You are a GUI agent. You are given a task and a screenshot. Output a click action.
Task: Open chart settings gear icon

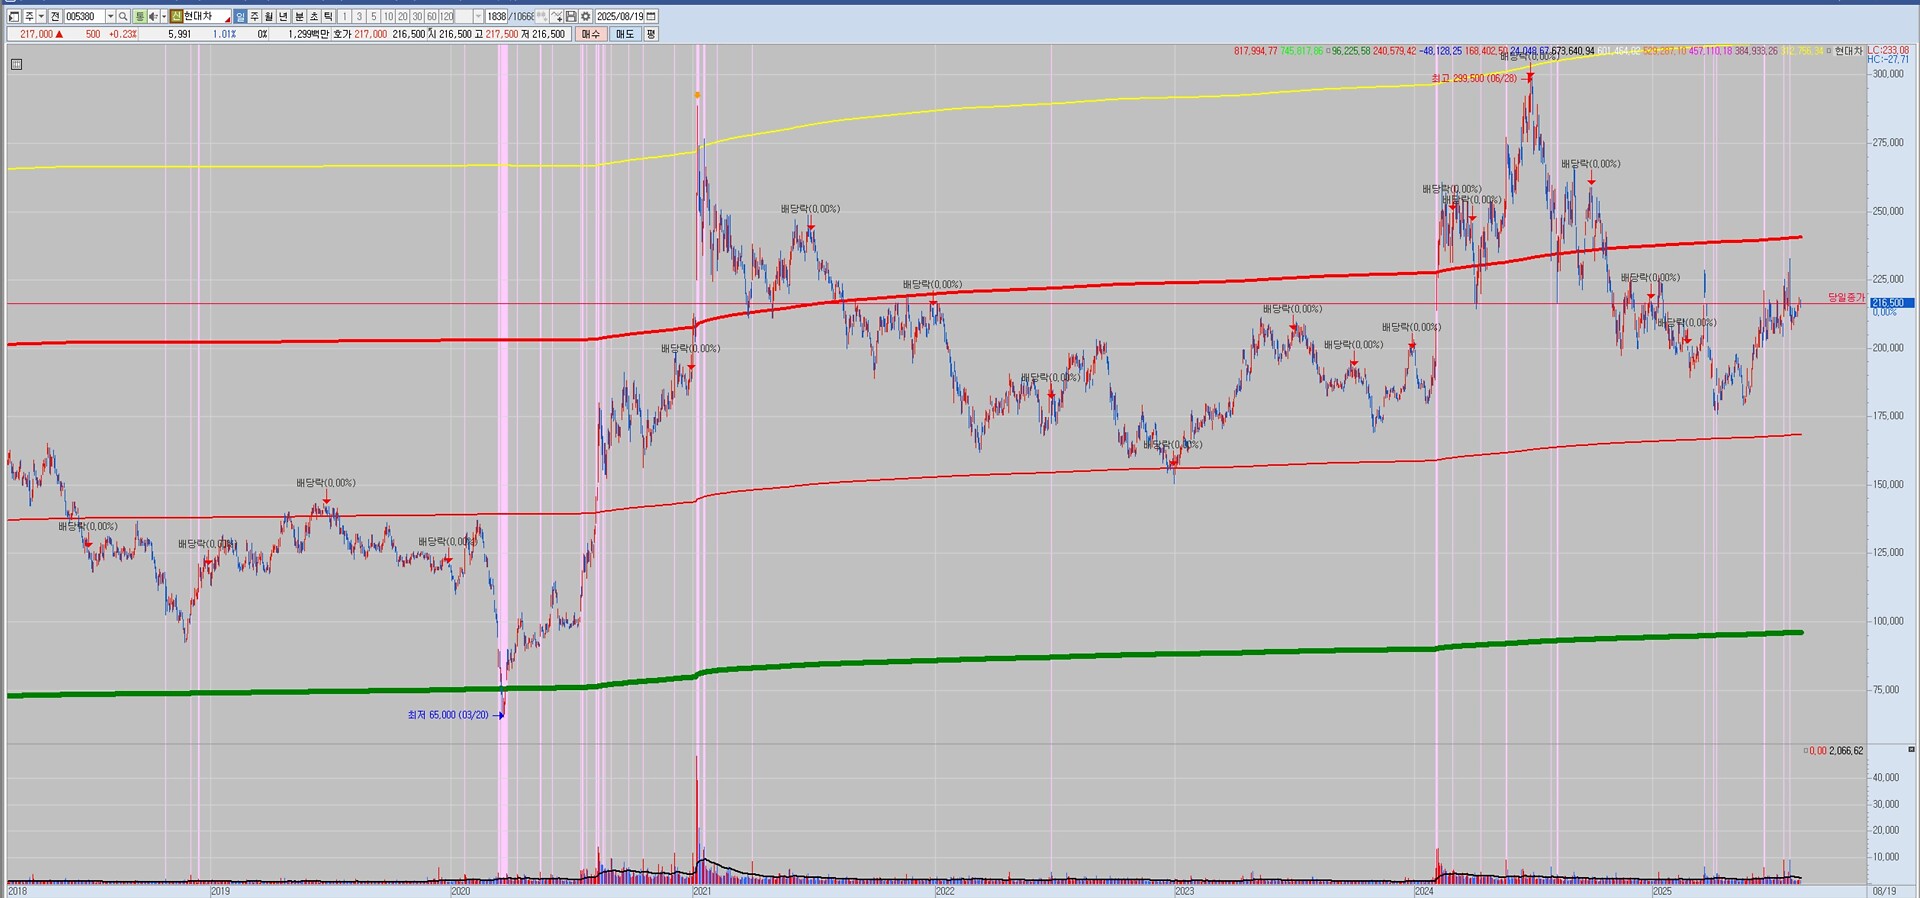[x=586, y=17]
